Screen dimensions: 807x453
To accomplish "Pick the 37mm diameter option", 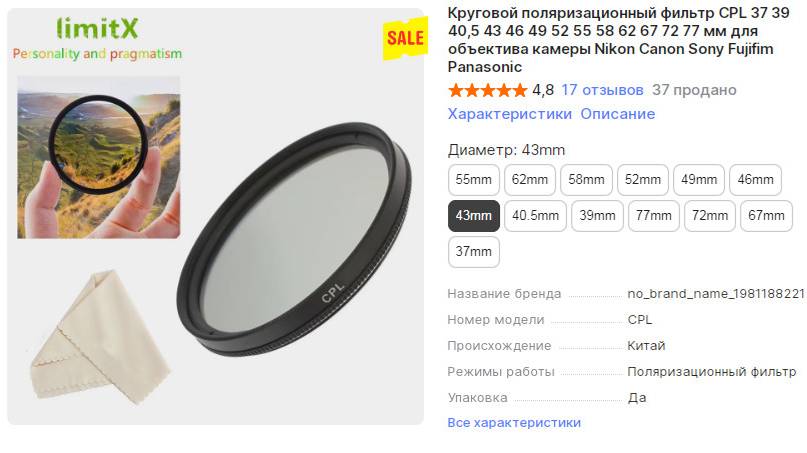I will pyautogui.click(x=473, y=252).
